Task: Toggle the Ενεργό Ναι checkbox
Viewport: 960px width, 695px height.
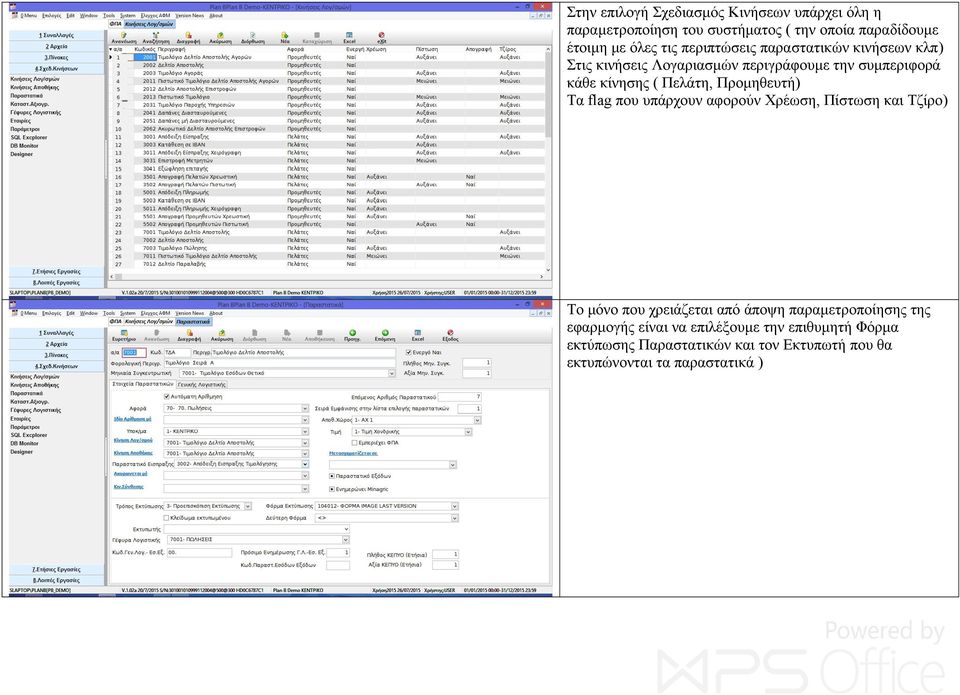Action: (408, 353)
